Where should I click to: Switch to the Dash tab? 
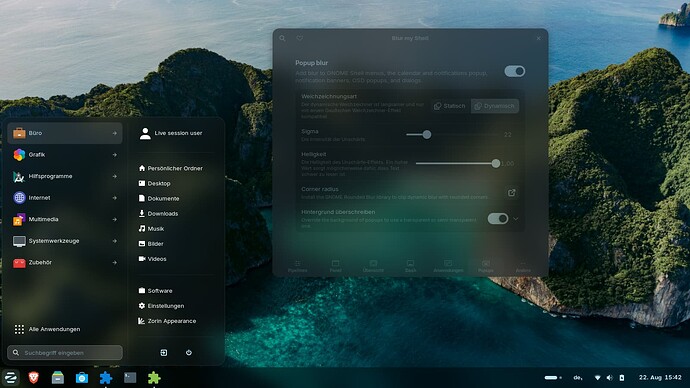(x=411, y=266)
